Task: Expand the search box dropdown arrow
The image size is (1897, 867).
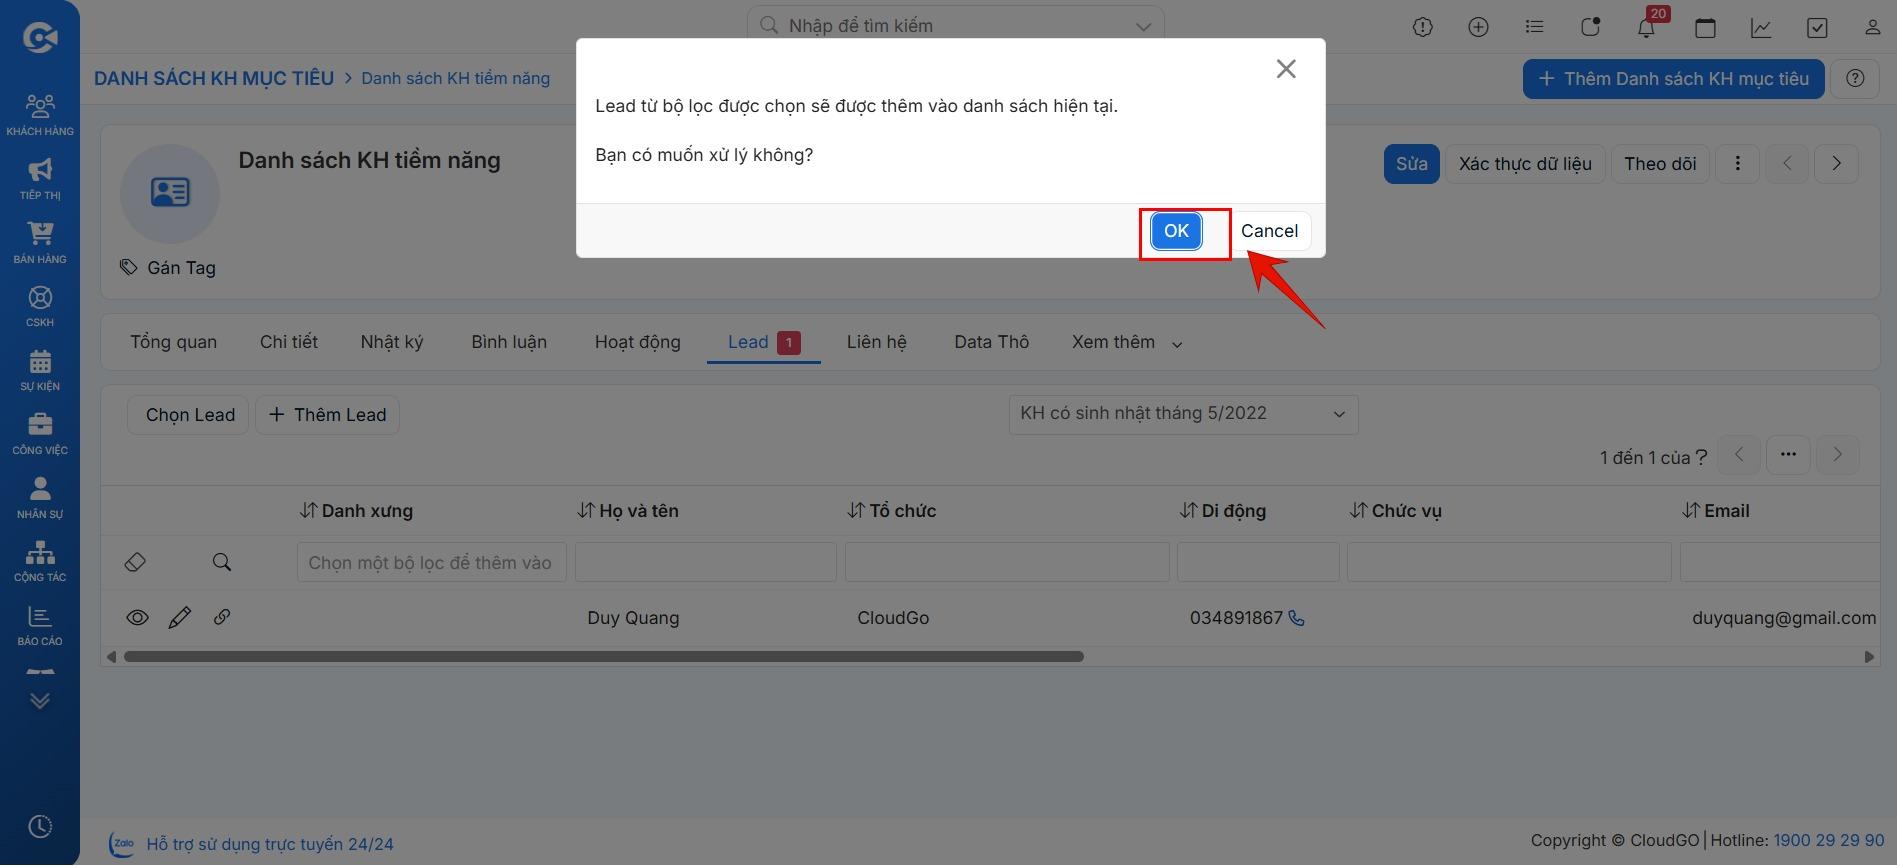Action: 1143,27
